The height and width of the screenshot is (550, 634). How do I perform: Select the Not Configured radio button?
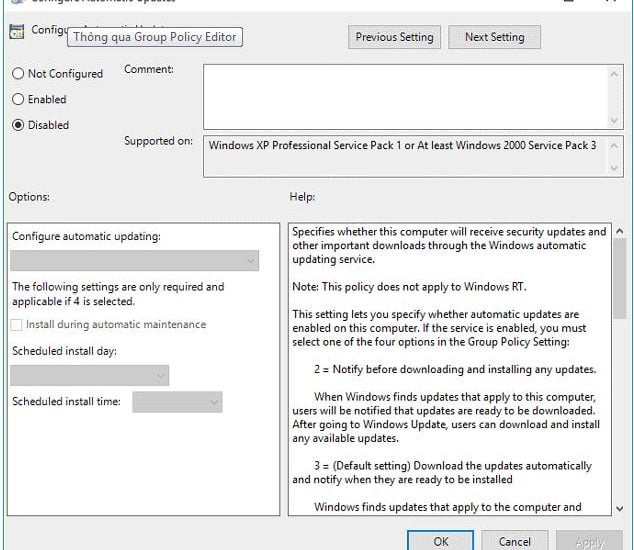(18, 74)
